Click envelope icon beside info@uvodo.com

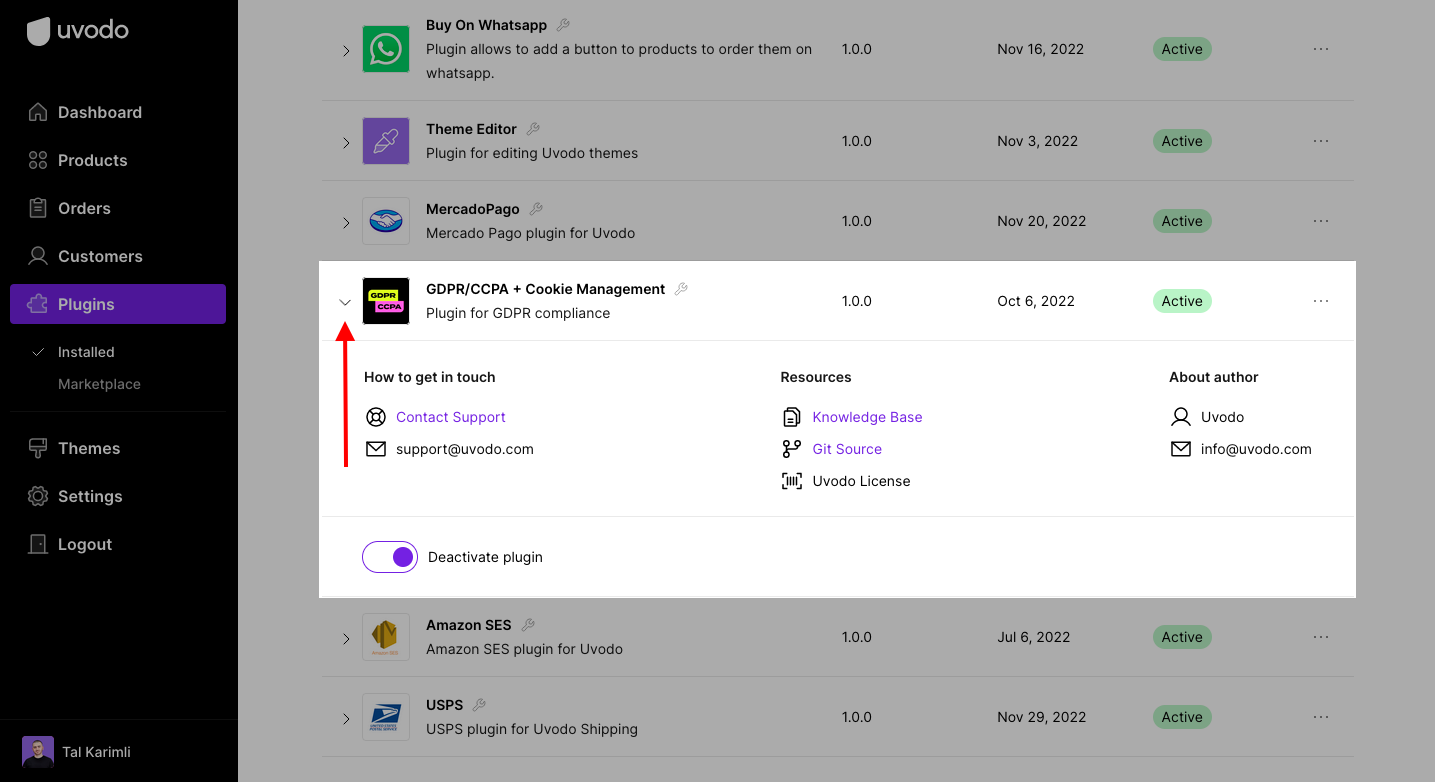[x=1181, y=449]
